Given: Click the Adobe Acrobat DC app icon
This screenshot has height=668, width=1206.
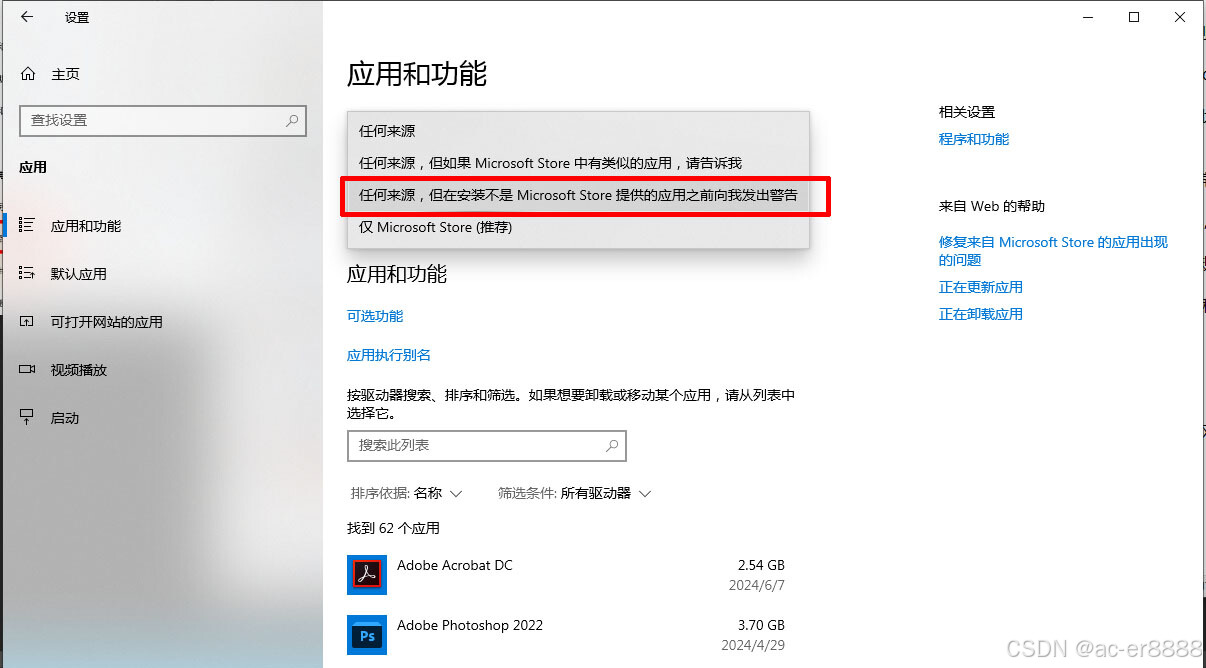Looking at the screenshot, I should (367, 575).
